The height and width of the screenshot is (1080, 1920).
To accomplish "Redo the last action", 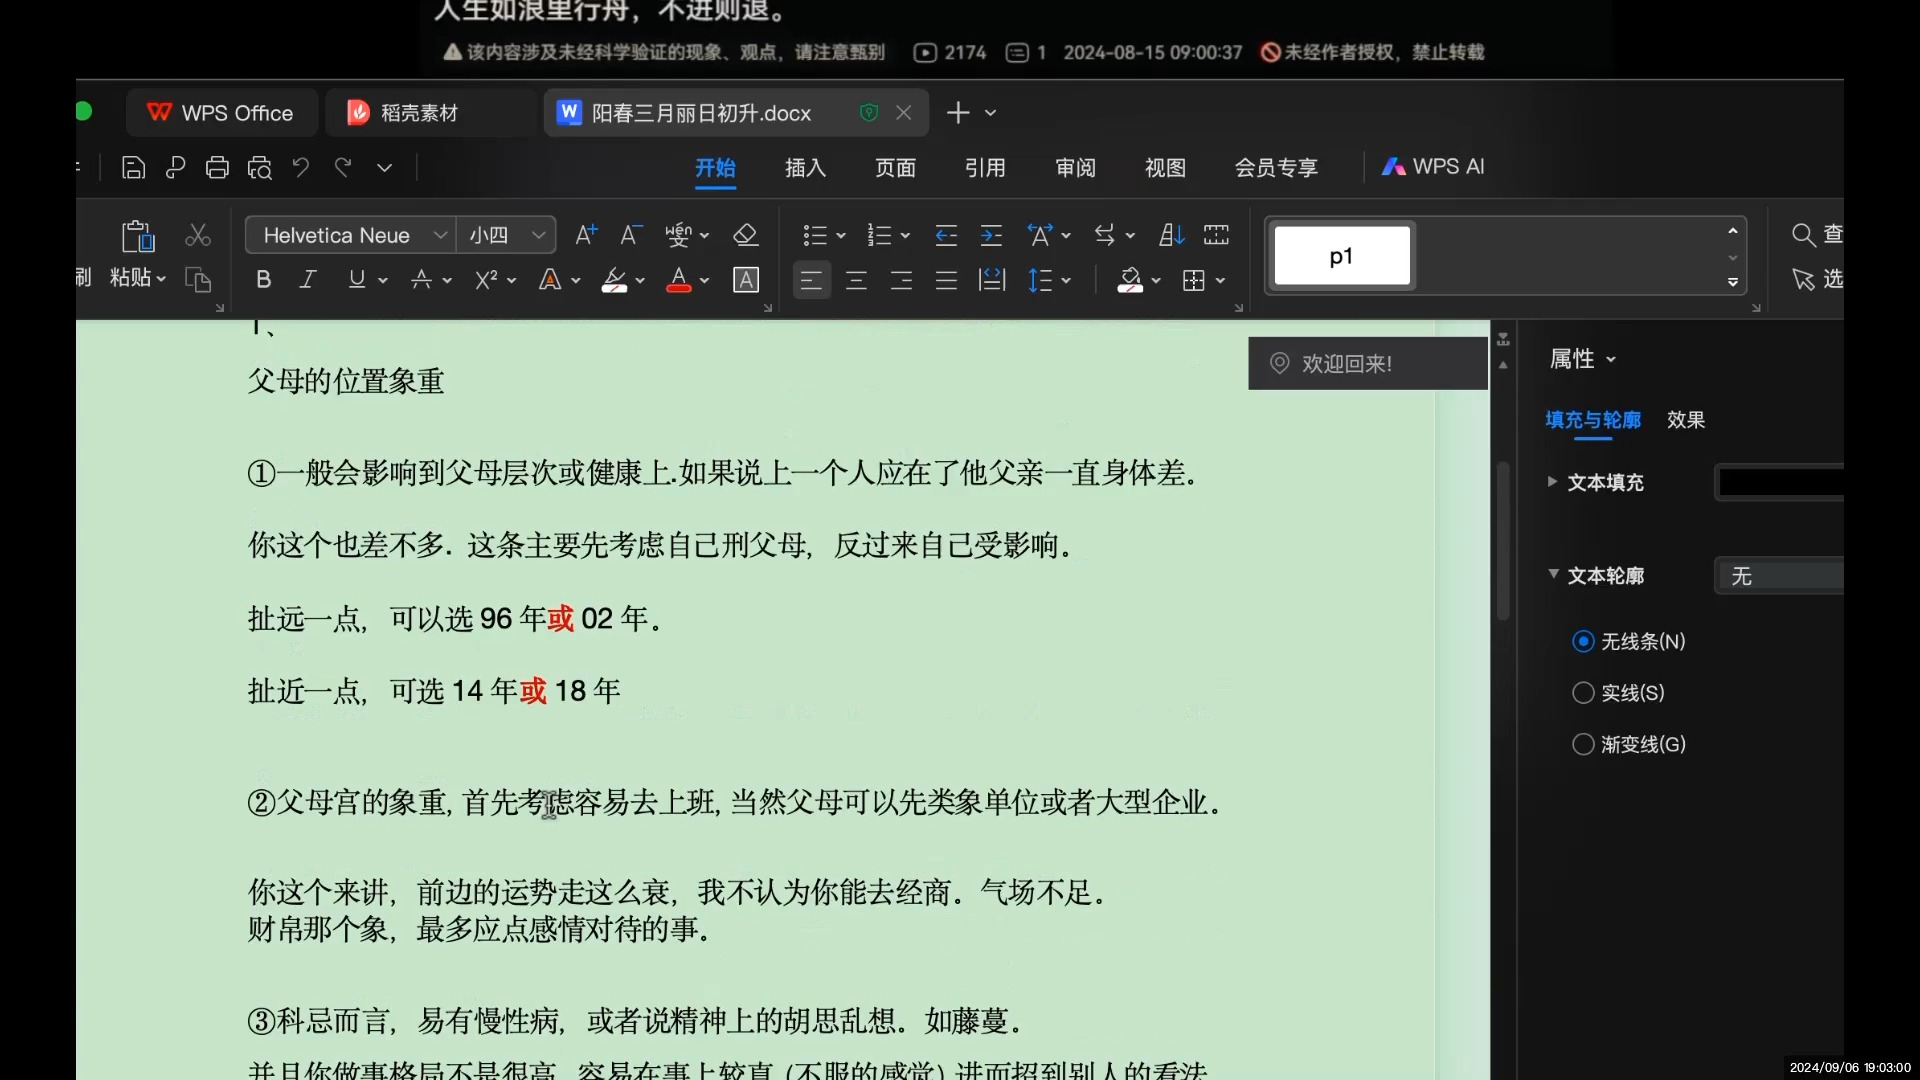I will click(x=343, y=167).
